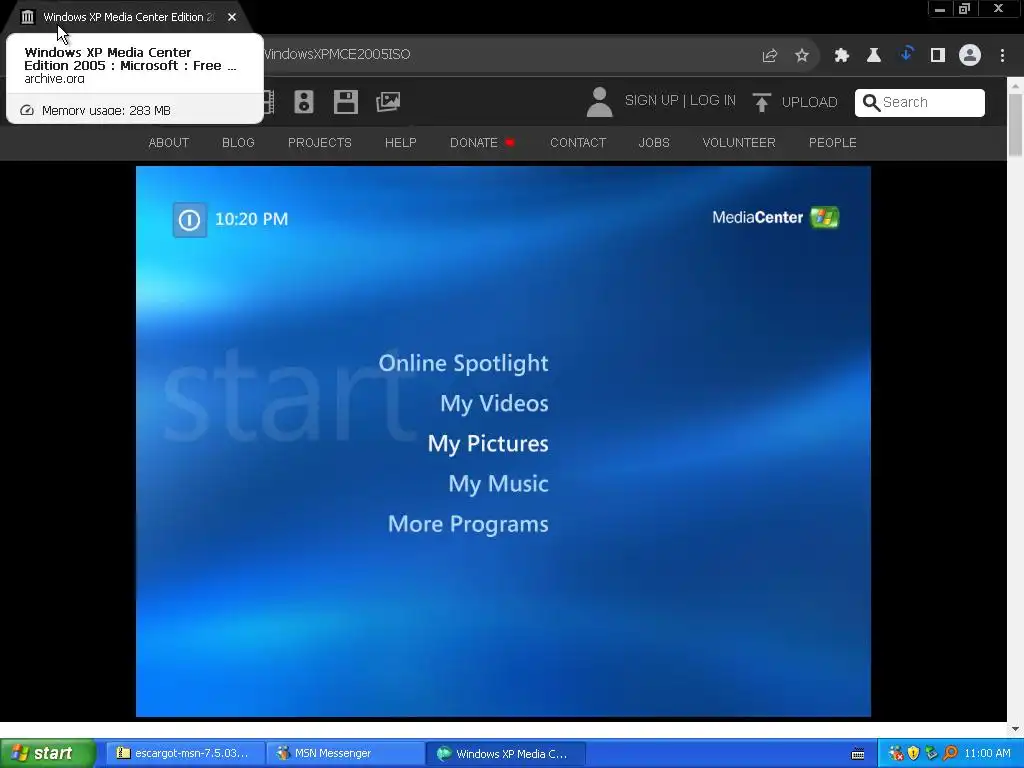
Task: Click the scrollbar down arrow
Action: tap(1016, 729)
